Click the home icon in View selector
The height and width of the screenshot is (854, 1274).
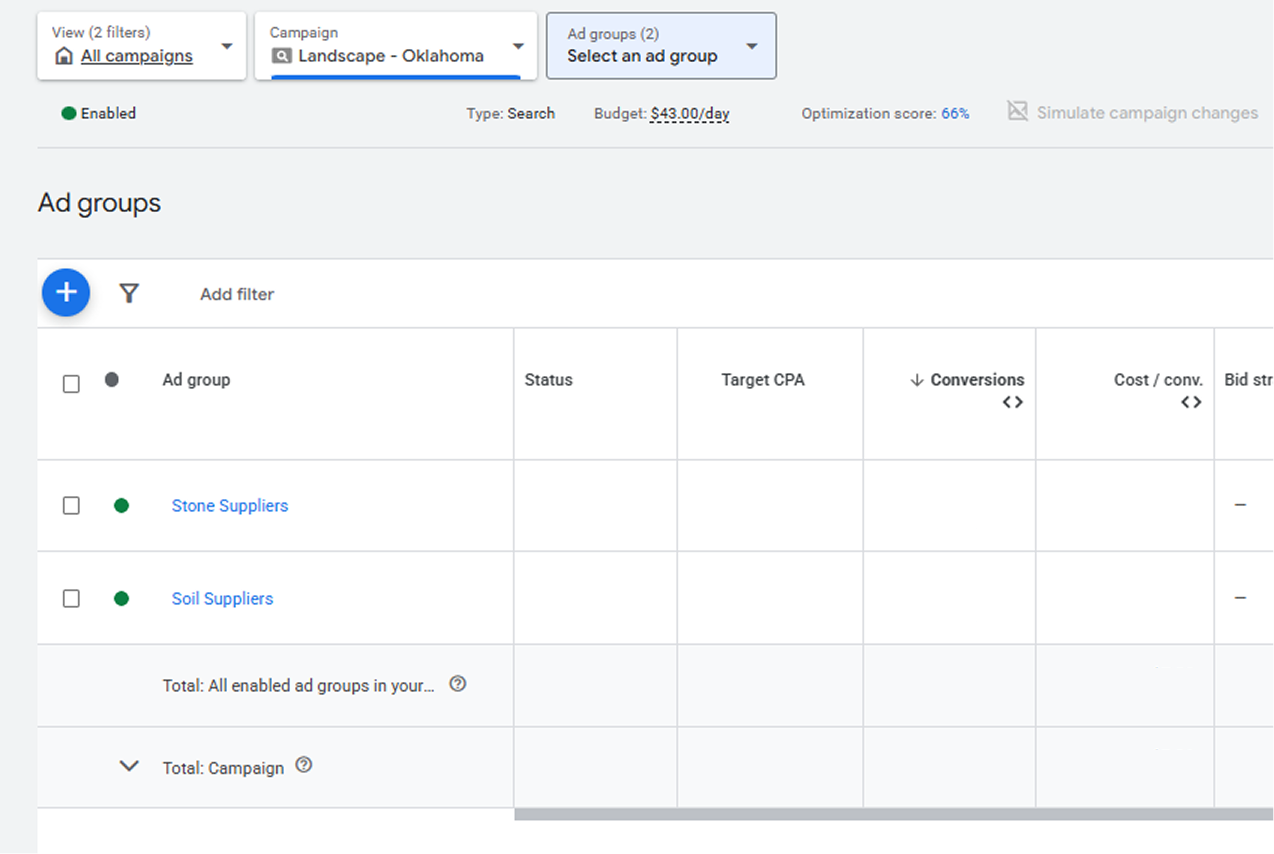[x=64, y=56]
